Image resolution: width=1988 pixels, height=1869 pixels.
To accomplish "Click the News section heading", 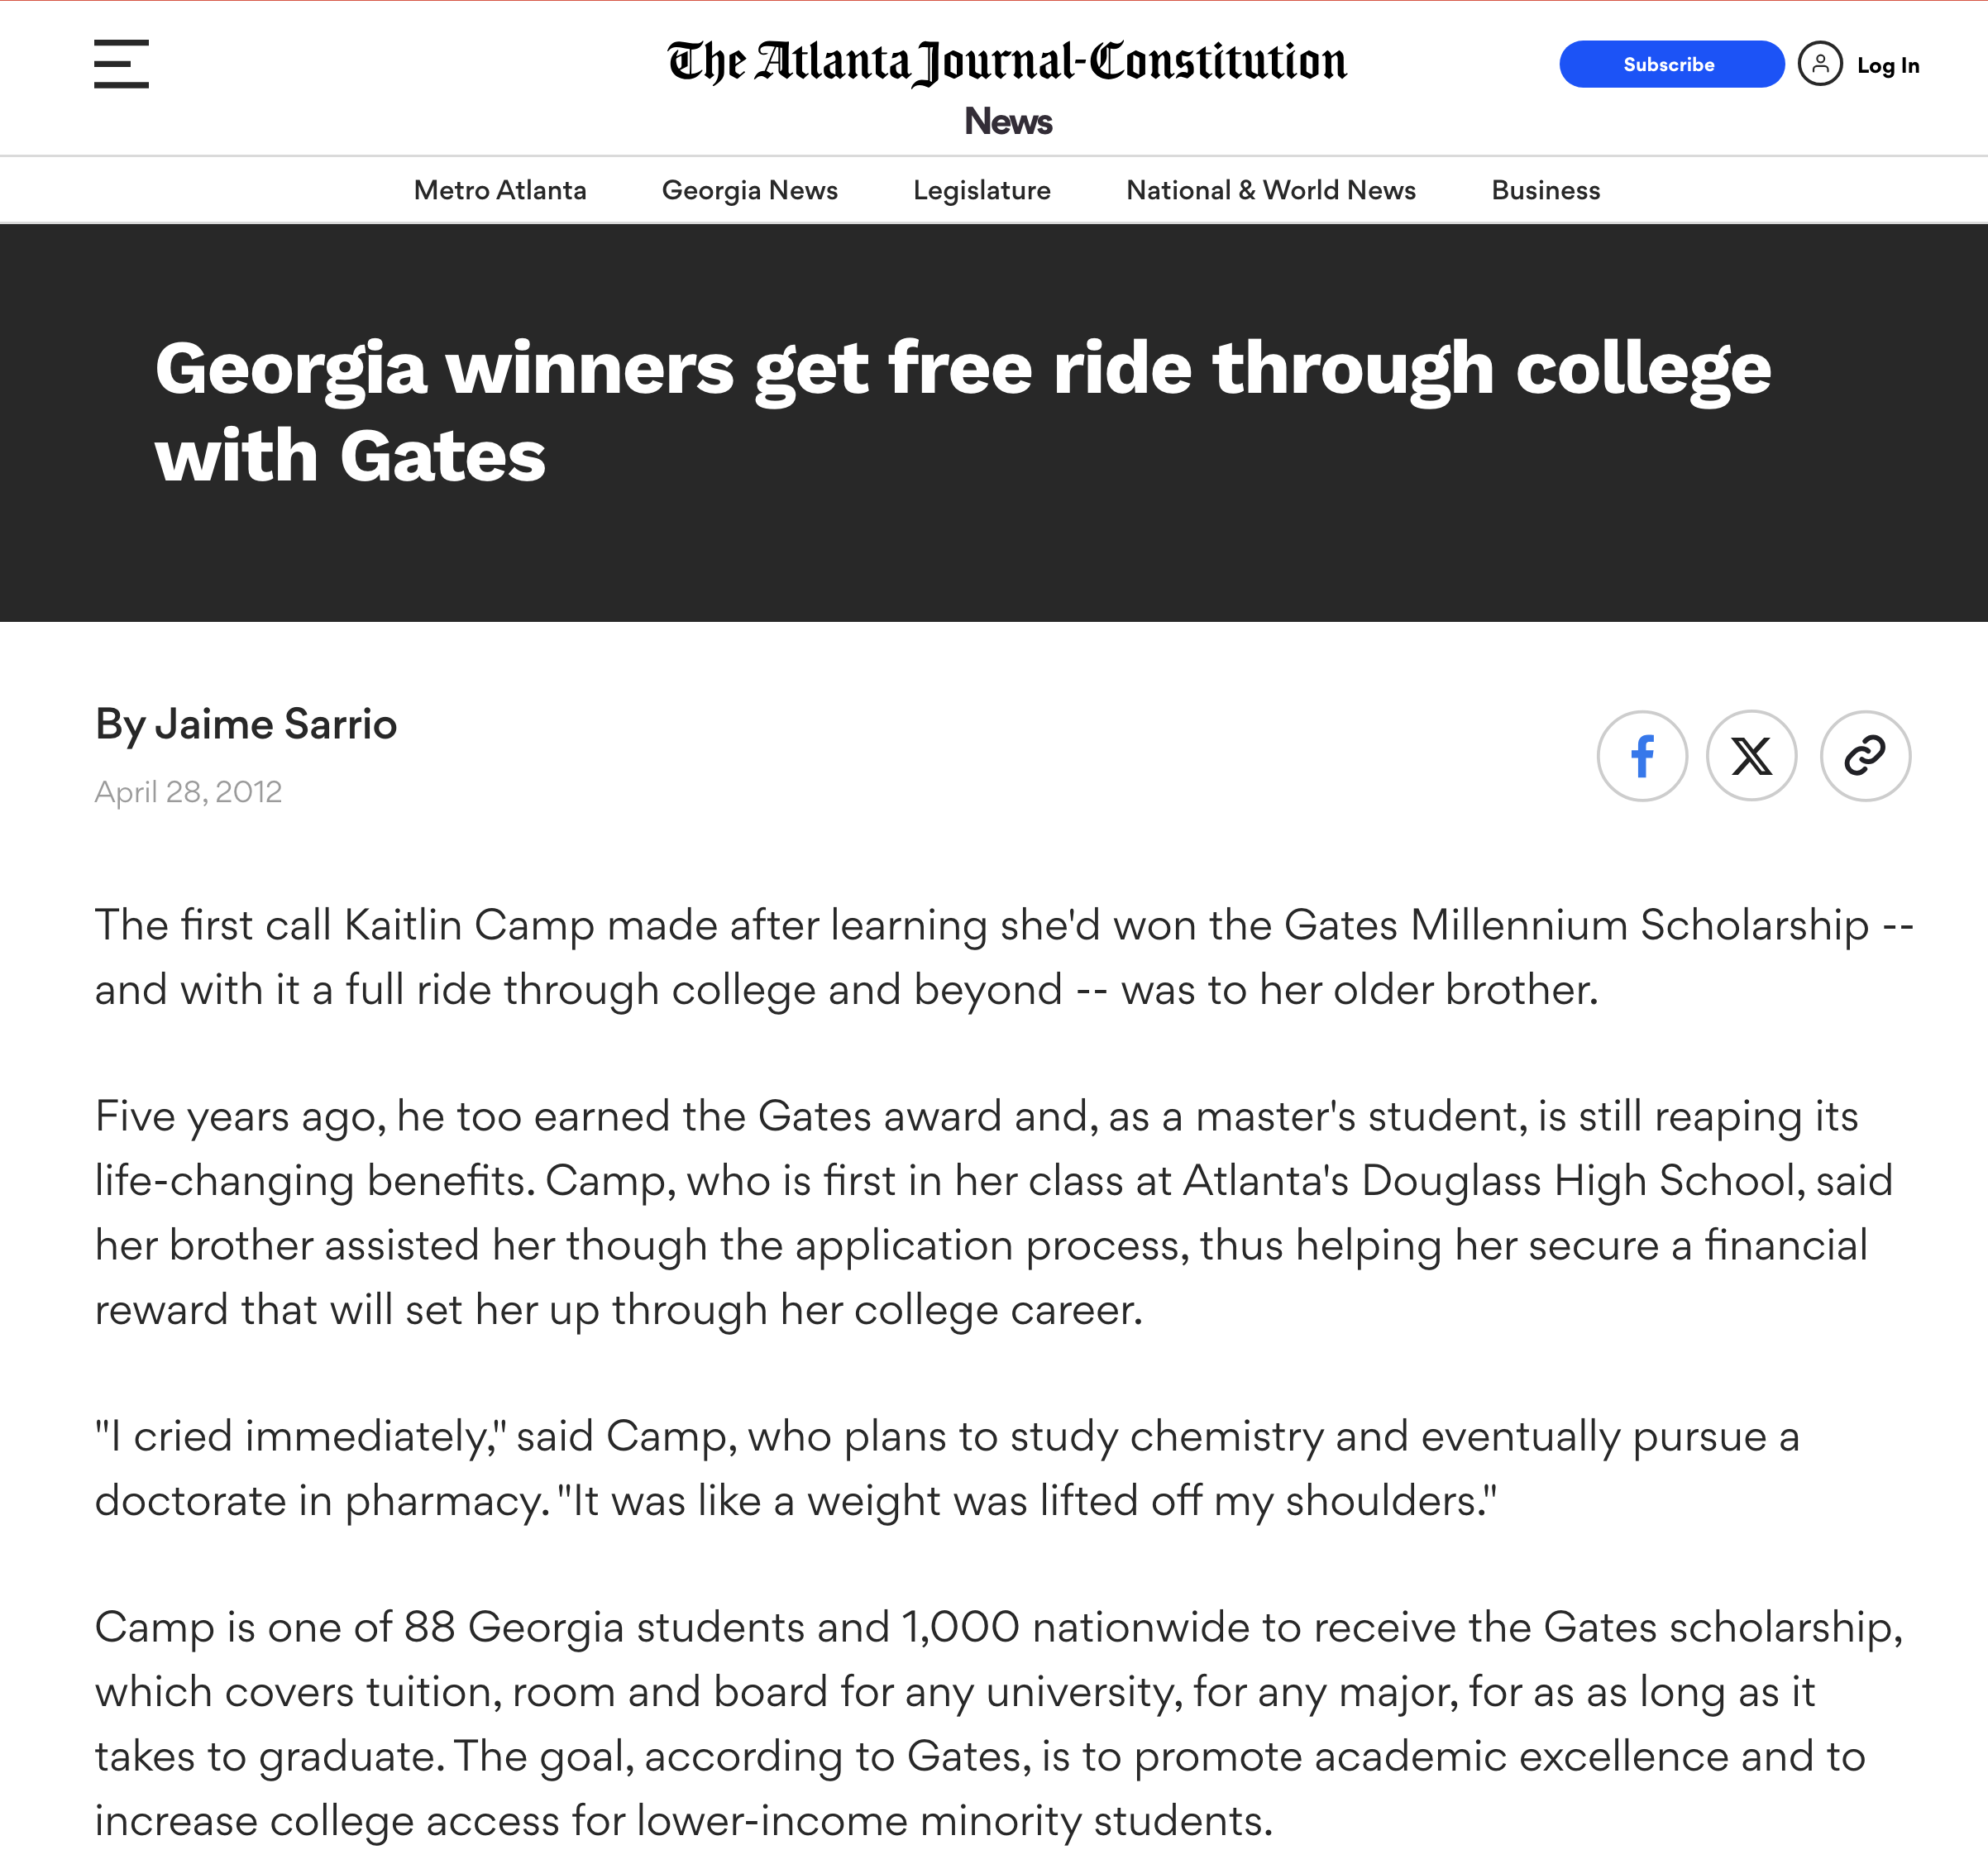I will click(x=1007, y=121).
